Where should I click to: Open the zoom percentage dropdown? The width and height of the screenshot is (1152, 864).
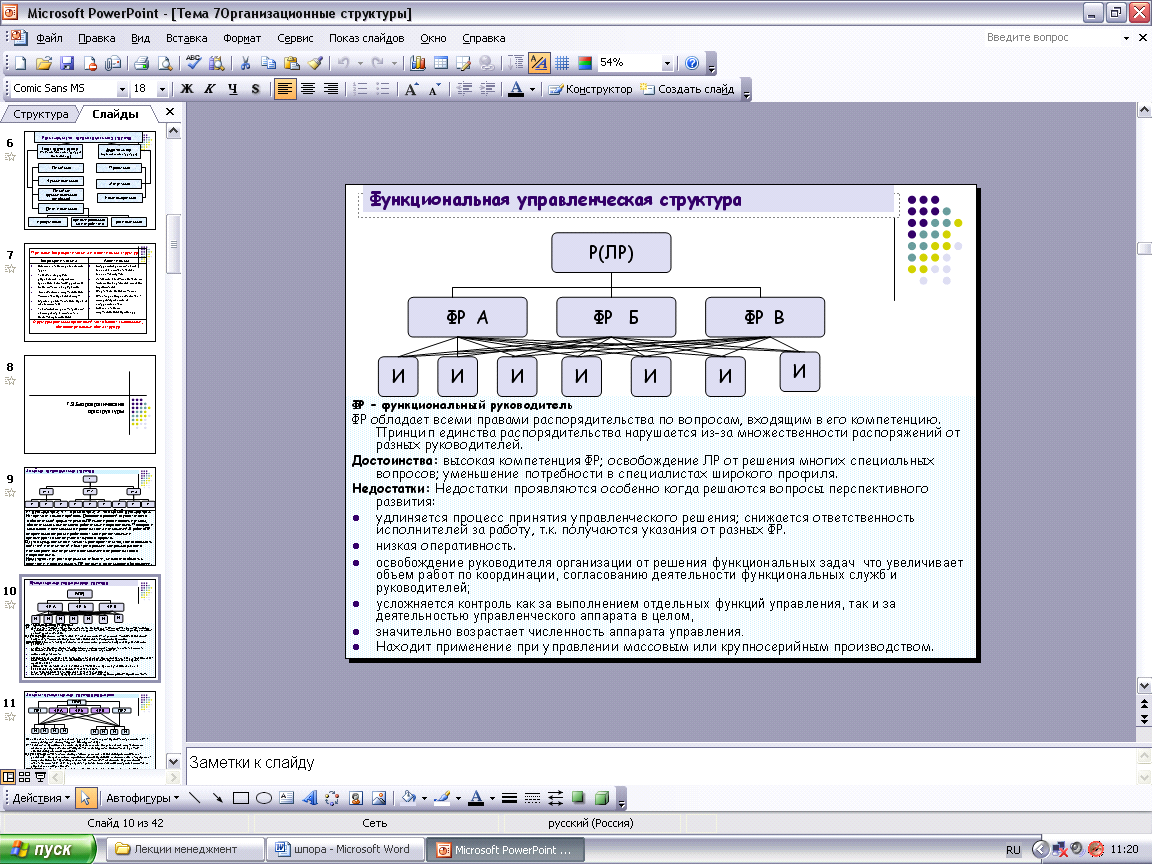(x=667, y=63)
